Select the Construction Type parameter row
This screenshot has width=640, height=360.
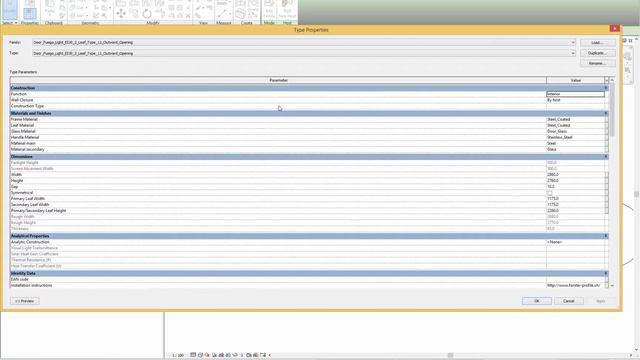[x=309, y=106]
